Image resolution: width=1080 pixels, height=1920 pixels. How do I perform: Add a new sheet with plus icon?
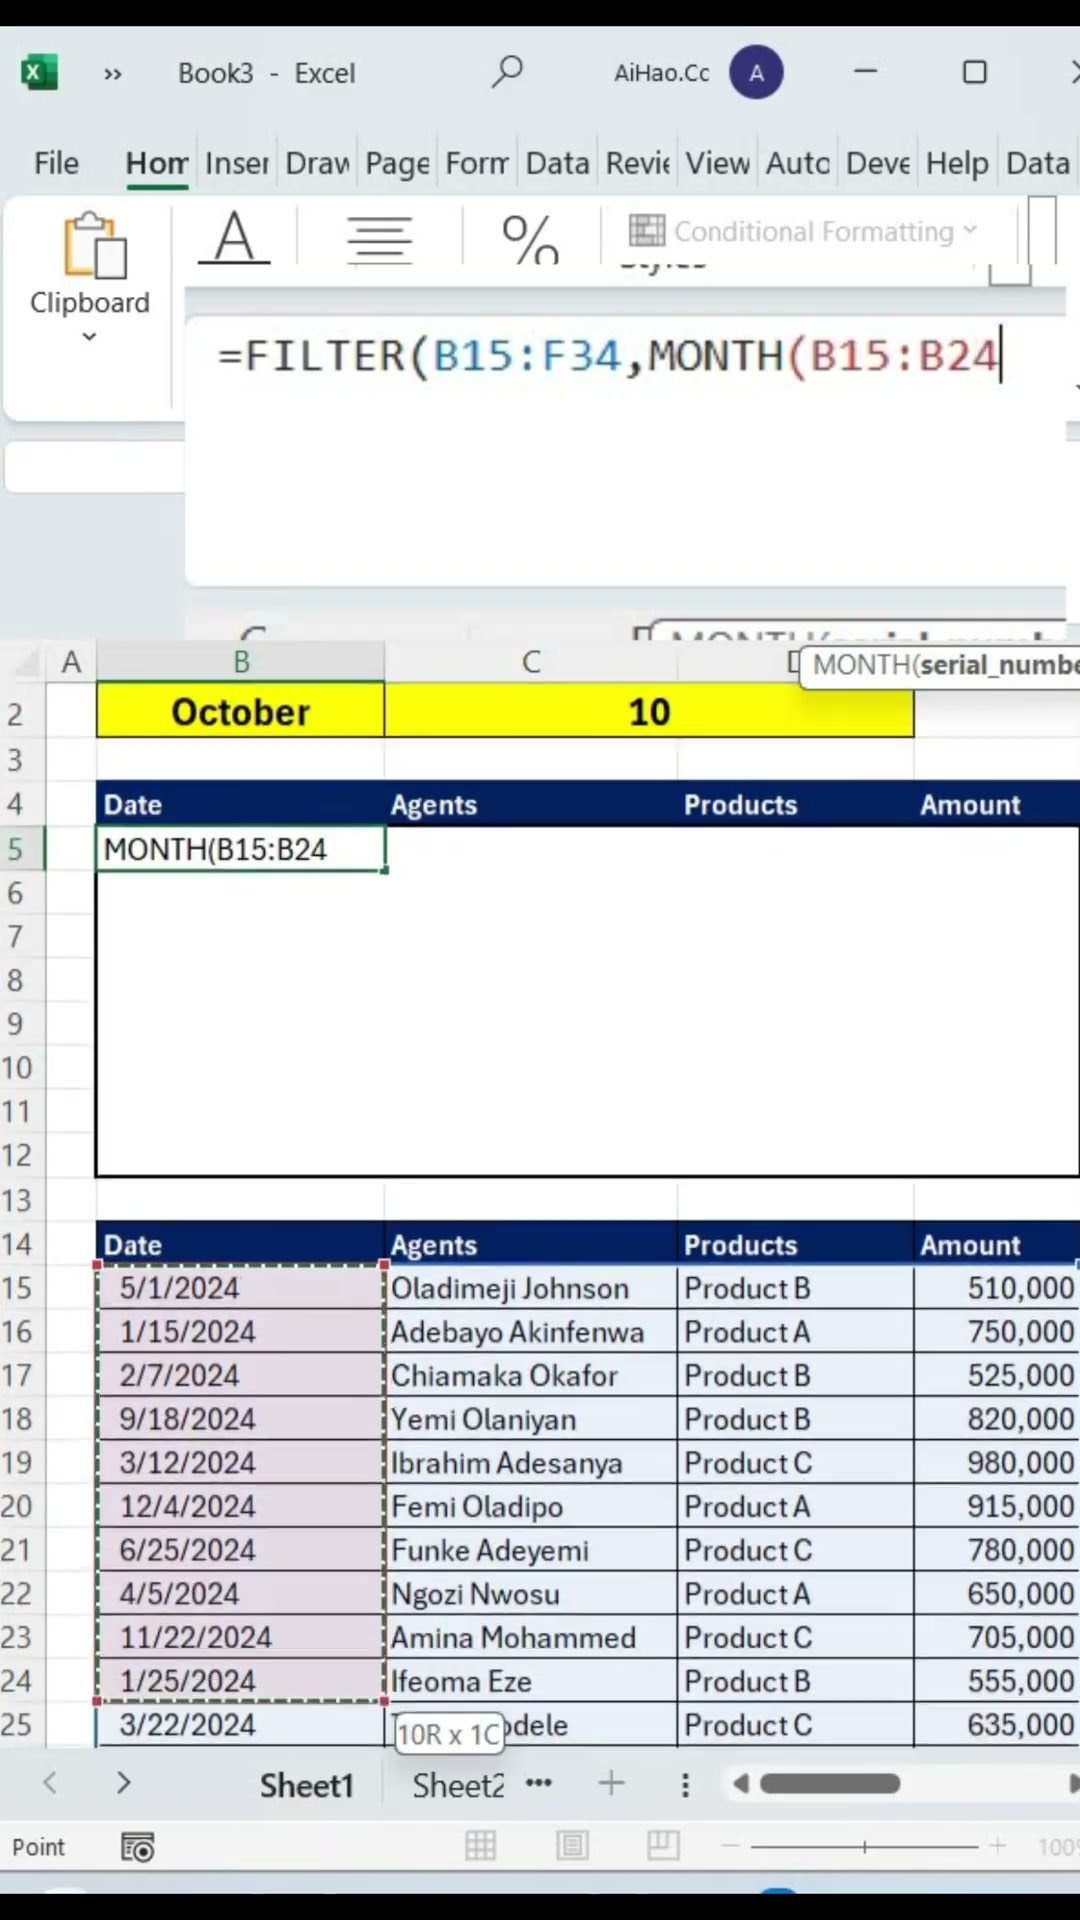[x=611, y=1783]
